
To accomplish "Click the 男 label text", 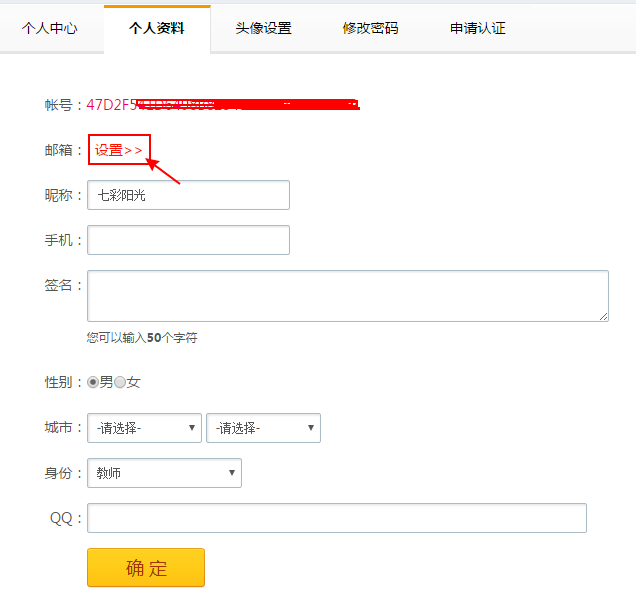I will coord(106,382).
